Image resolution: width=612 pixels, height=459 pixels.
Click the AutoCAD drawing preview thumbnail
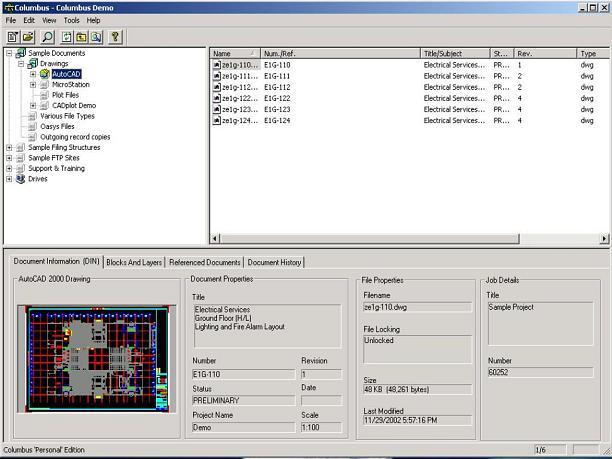(x=96, y=358)
